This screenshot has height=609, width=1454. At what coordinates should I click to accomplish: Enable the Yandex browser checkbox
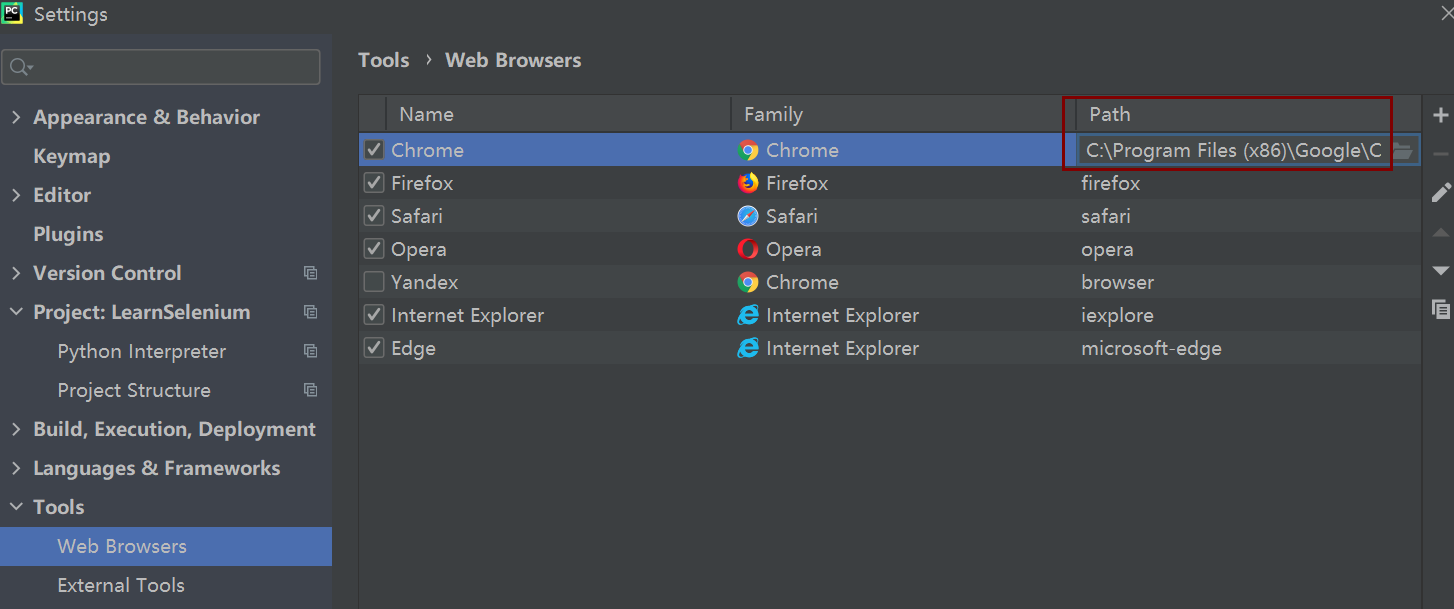tap(373, 281)
